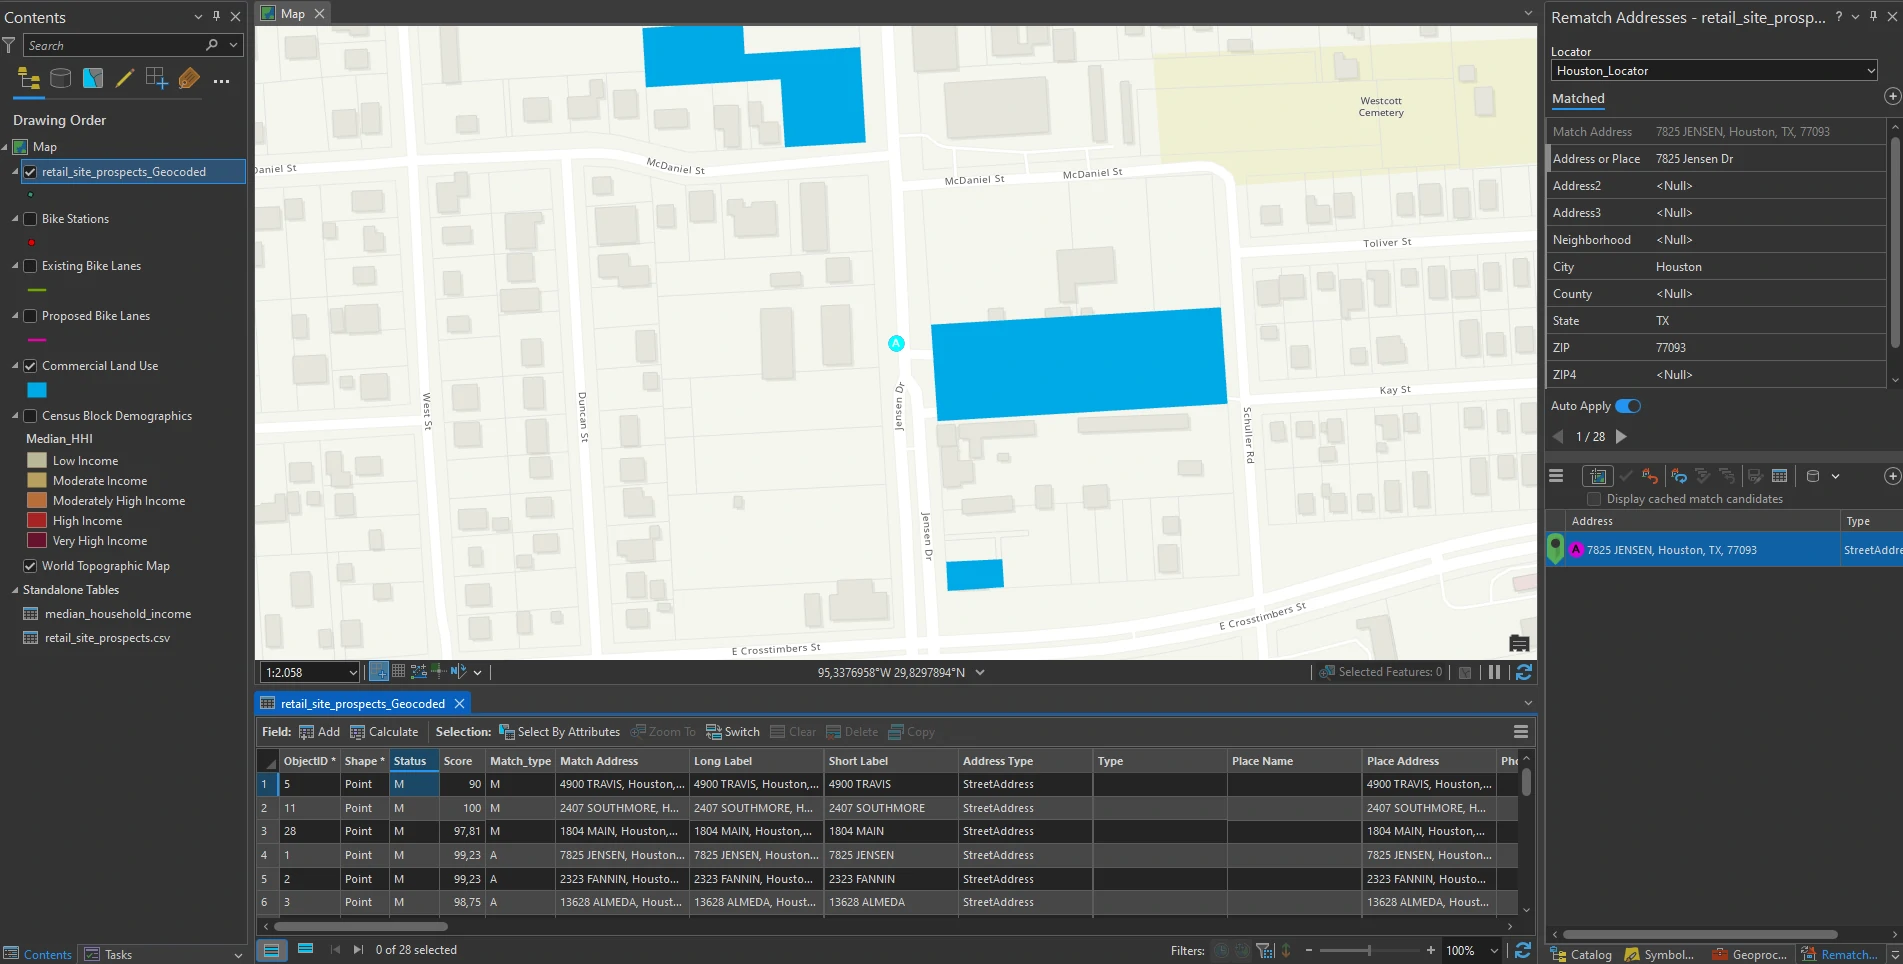Click the Contents filter funnel icon
This screenshot has height=964, width=1903.
coord(9,45)
